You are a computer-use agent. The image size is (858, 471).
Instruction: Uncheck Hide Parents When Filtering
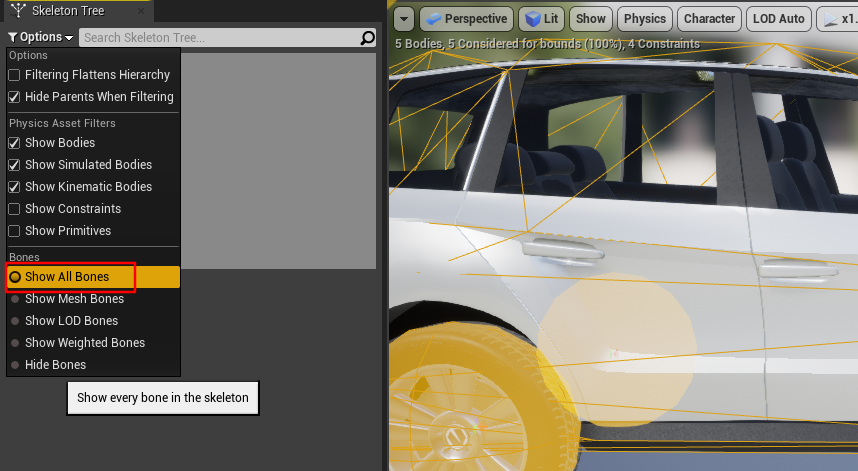point(14,97)
